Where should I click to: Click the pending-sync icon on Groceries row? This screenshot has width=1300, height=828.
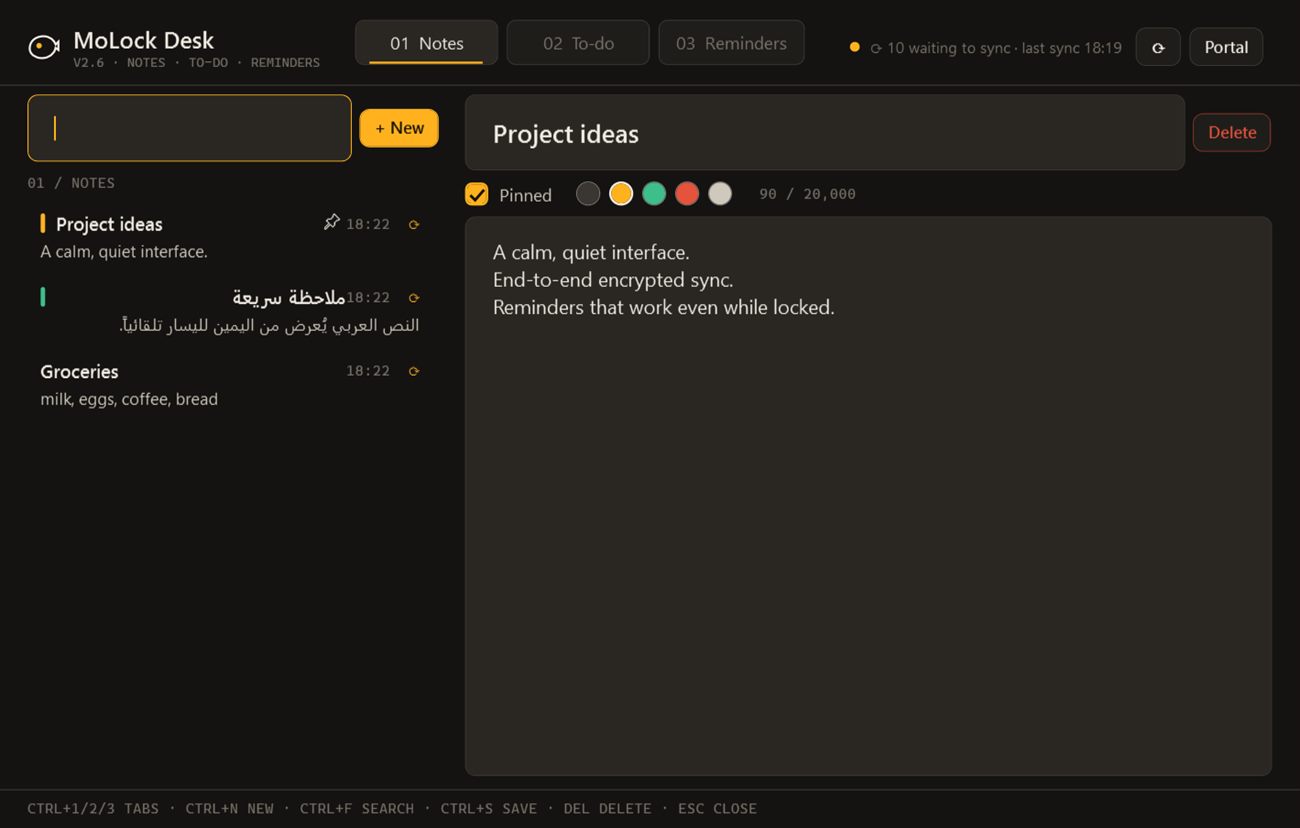[x=414, y=372]
